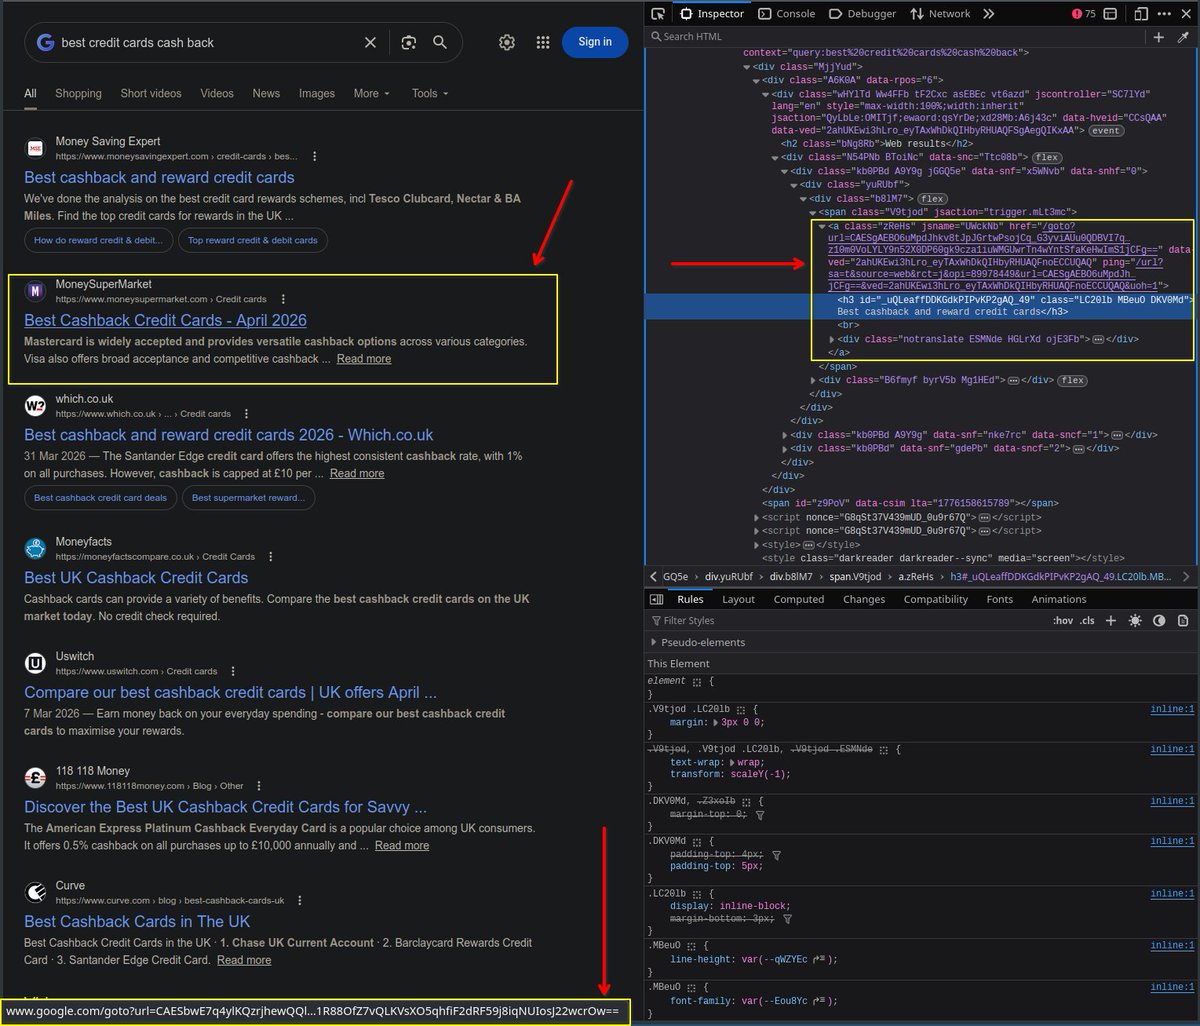Open Best cashback and reward credit cards link
This screenshot has height=1026, width=1200.
[159, 177]
